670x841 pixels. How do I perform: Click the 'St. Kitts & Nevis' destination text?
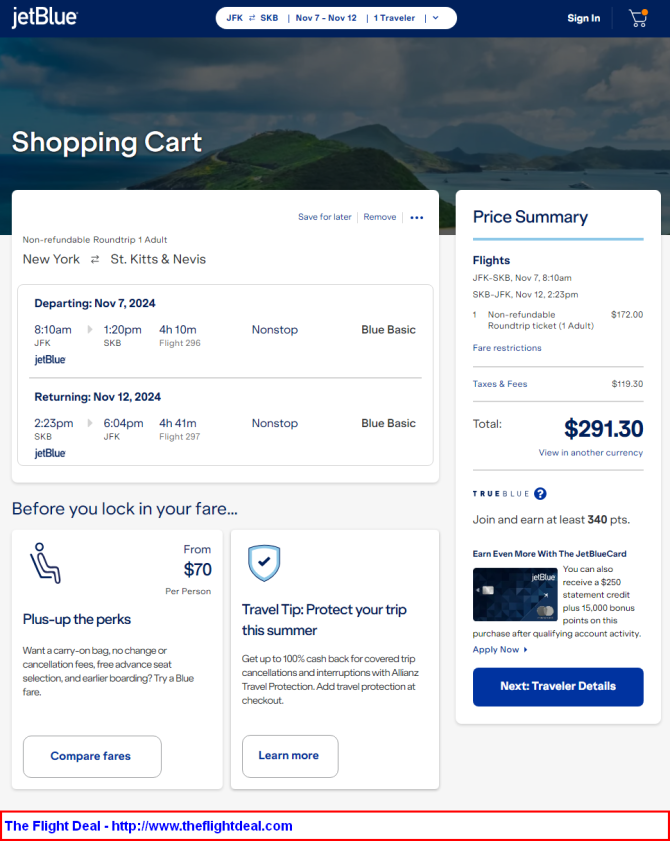(x=158, y=259)
